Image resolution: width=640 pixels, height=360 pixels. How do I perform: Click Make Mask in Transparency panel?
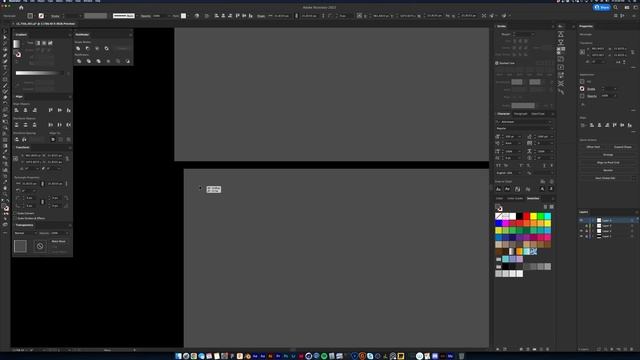(58, 241)
